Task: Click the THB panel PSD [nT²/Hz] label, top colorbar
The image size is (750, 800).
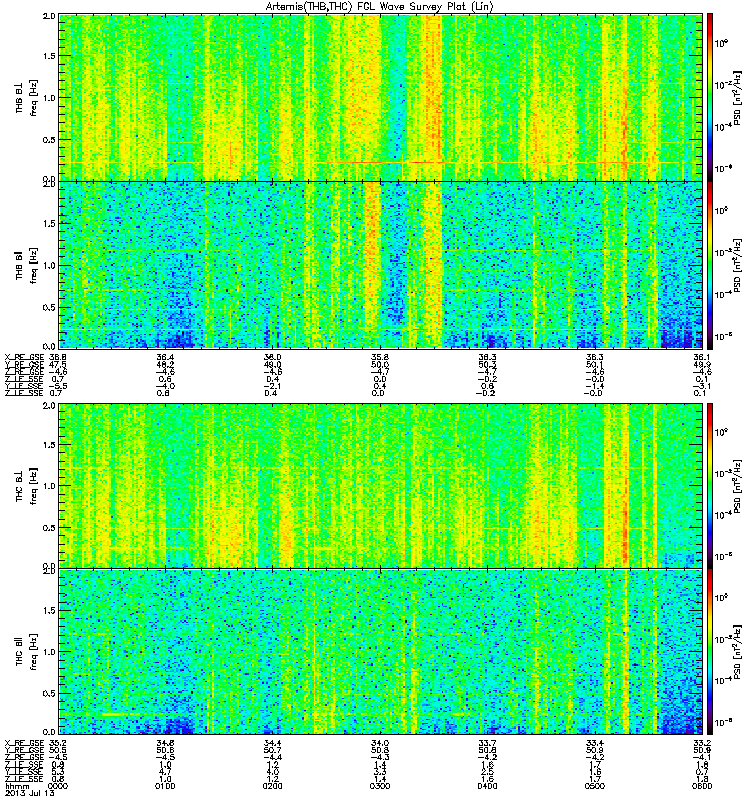Action: (x=738, y=98)
